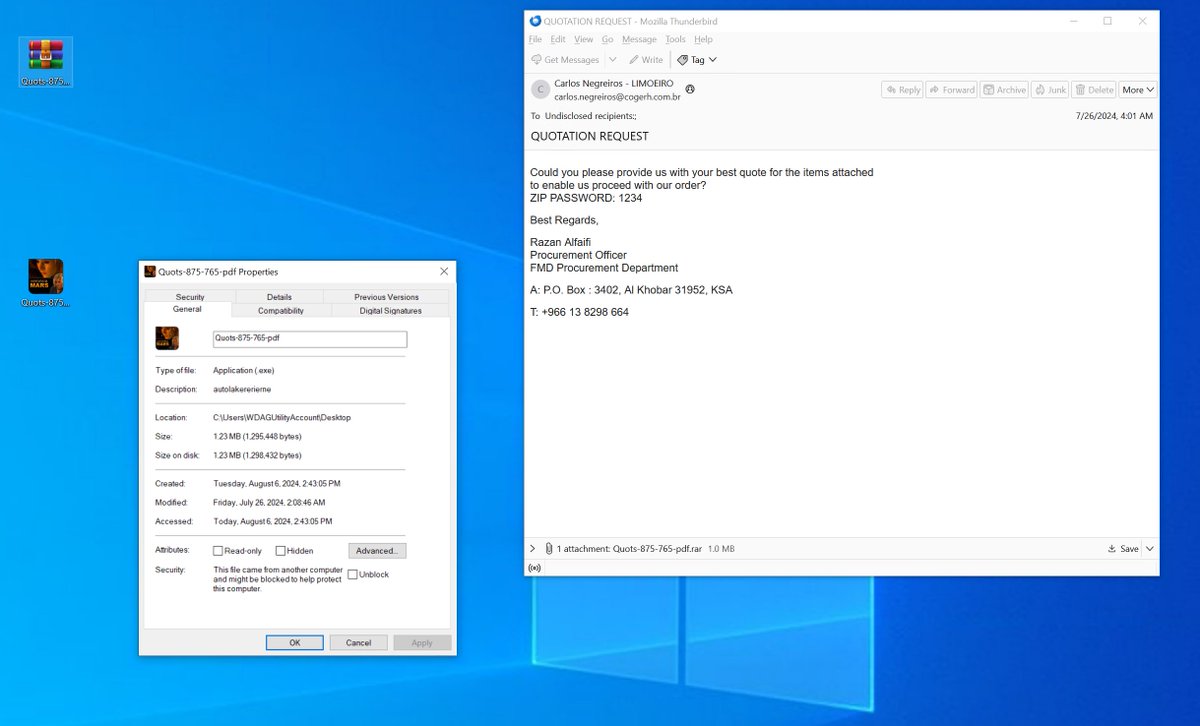Open the More actions dropdown
This screenshot has width=1200, height=726.
click(1136, 89)
